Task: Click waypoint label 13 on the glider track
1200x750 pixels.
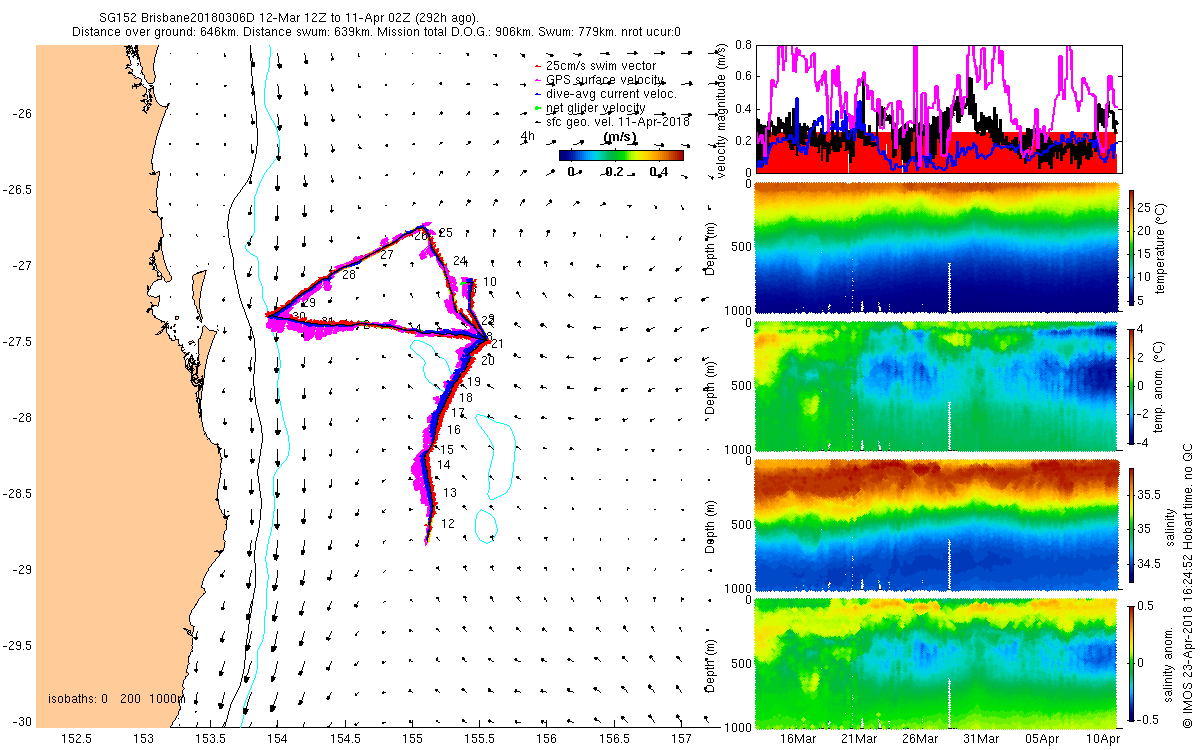Action: [x=450, y=493]
